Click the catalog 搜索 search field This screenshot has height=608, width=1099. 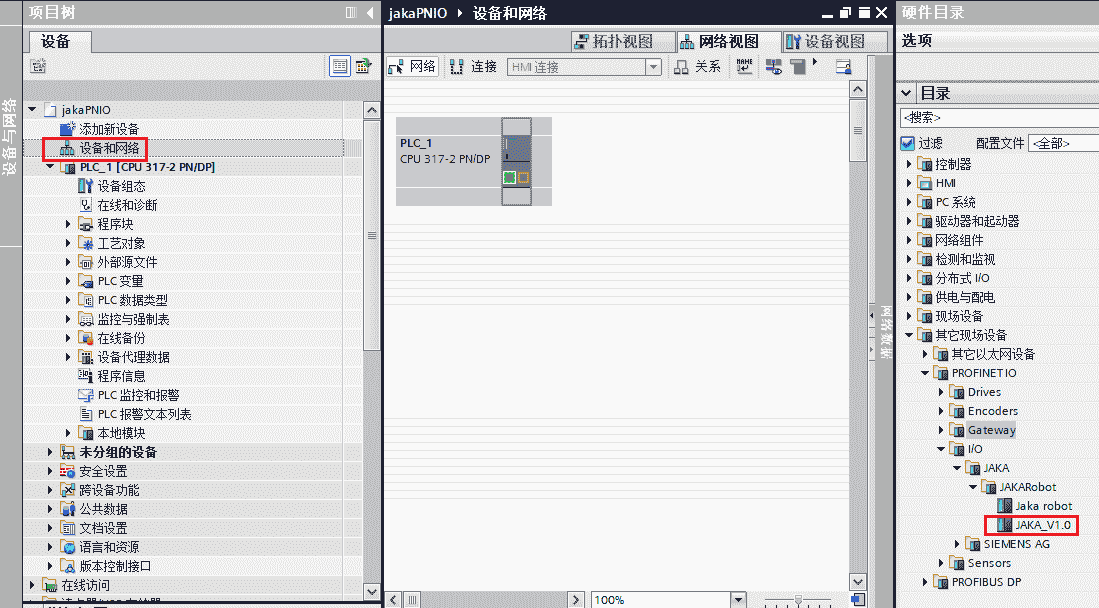tap(995, 118)
